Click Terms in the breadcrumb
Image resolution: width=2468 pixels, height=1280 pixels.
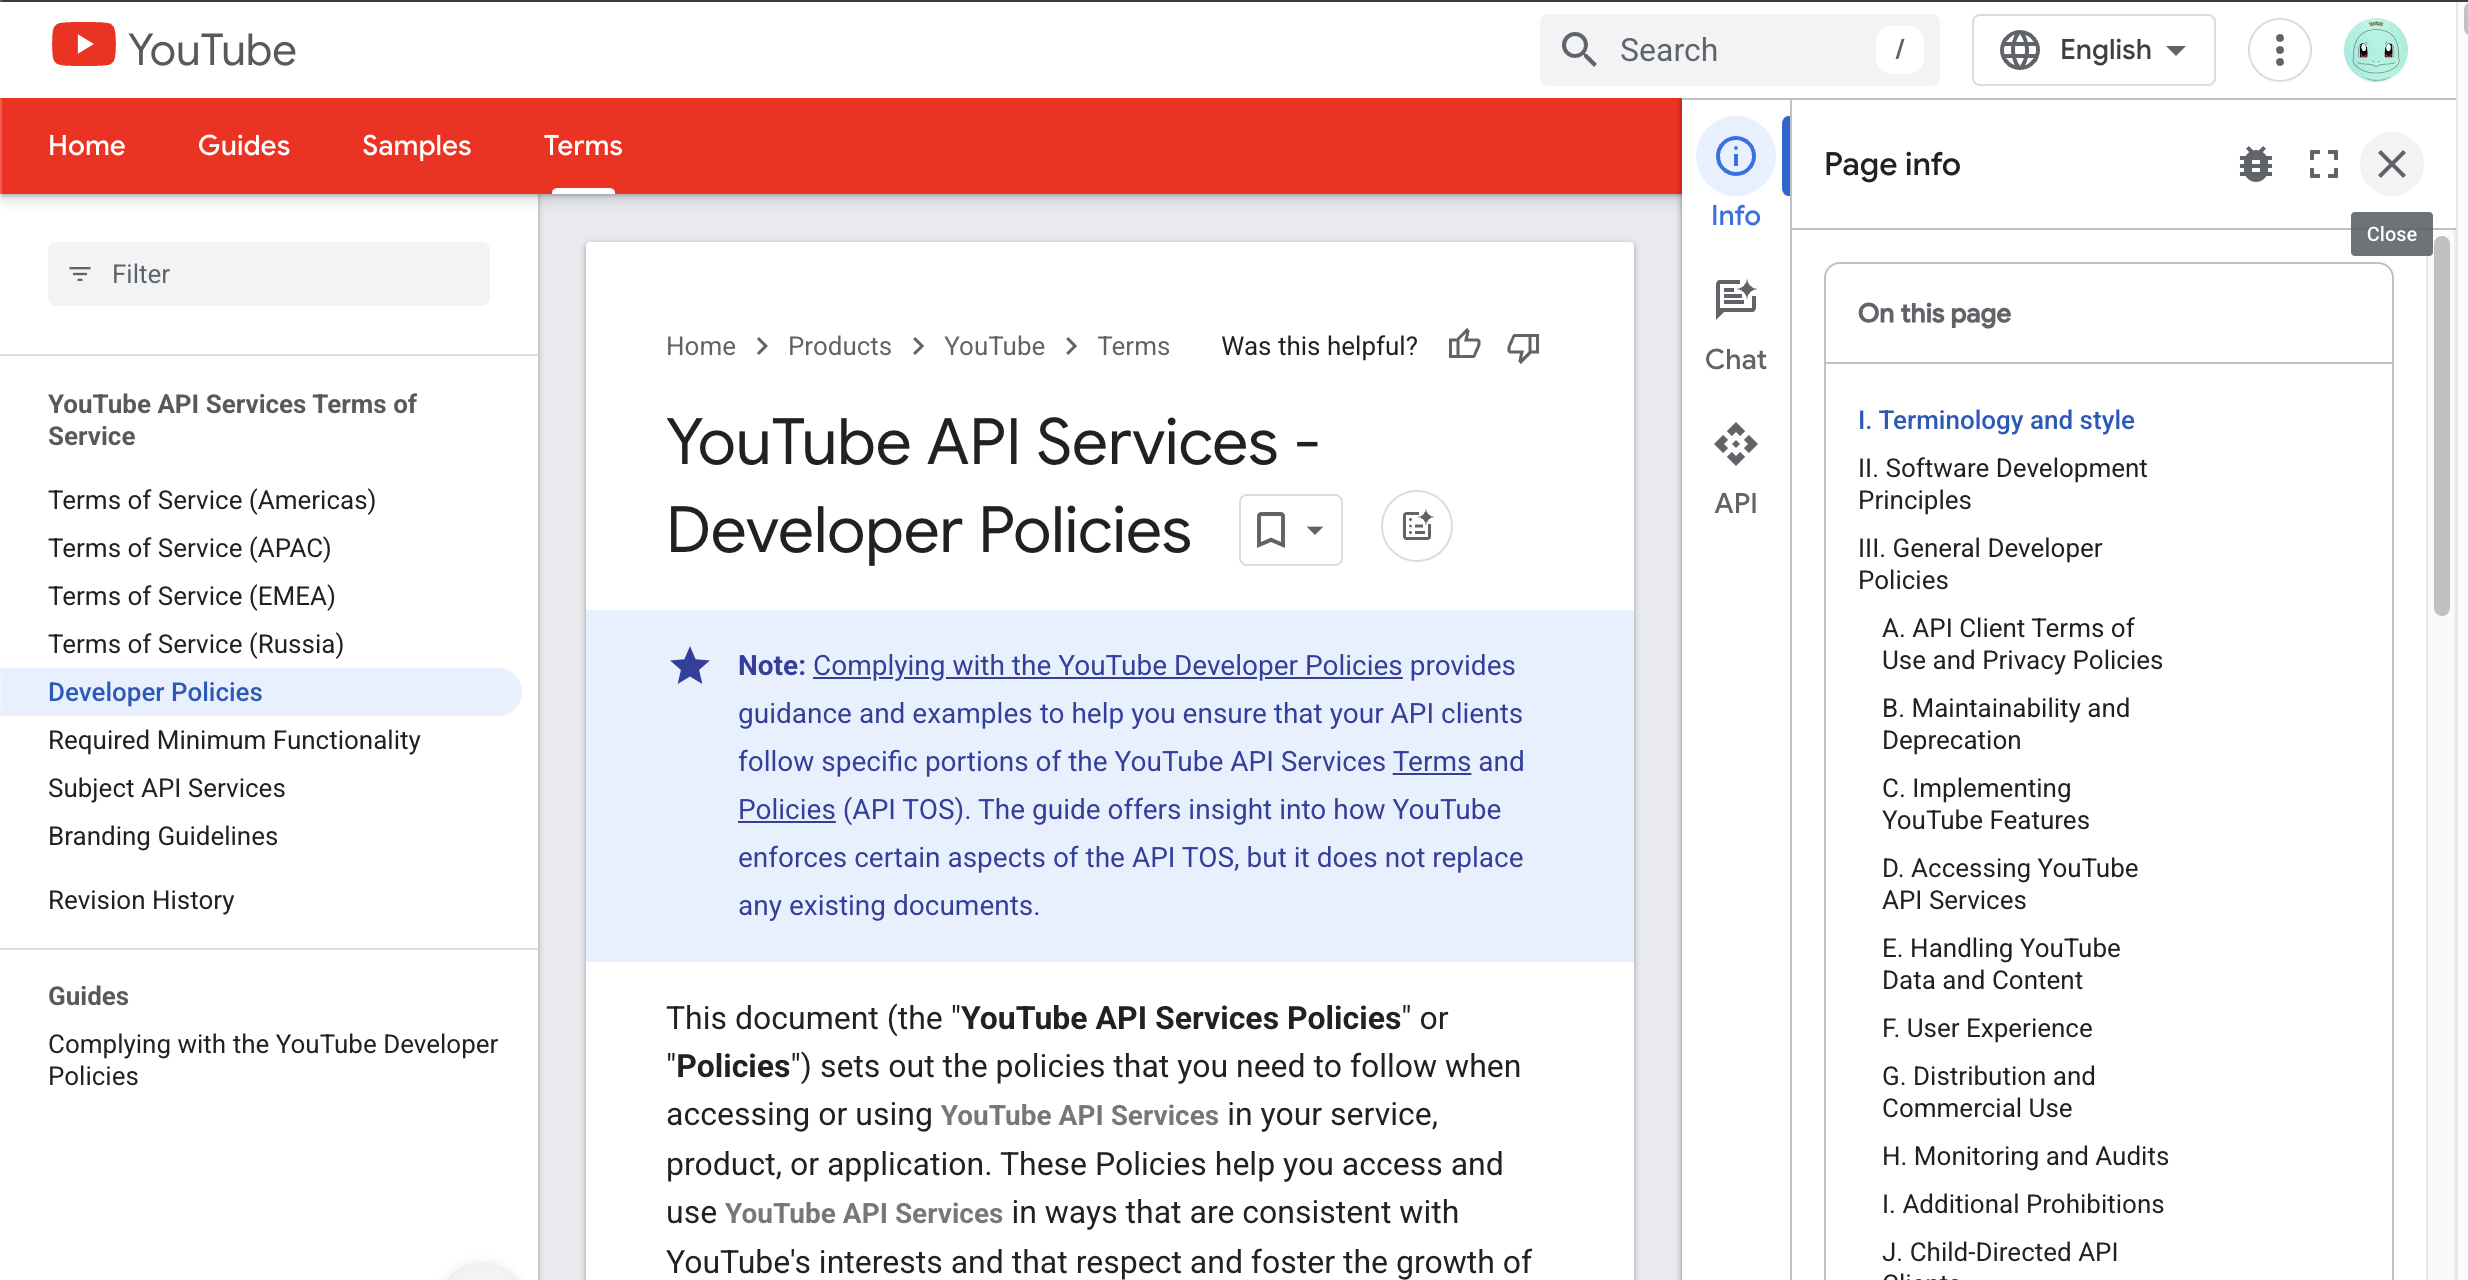coord(1133,346)
